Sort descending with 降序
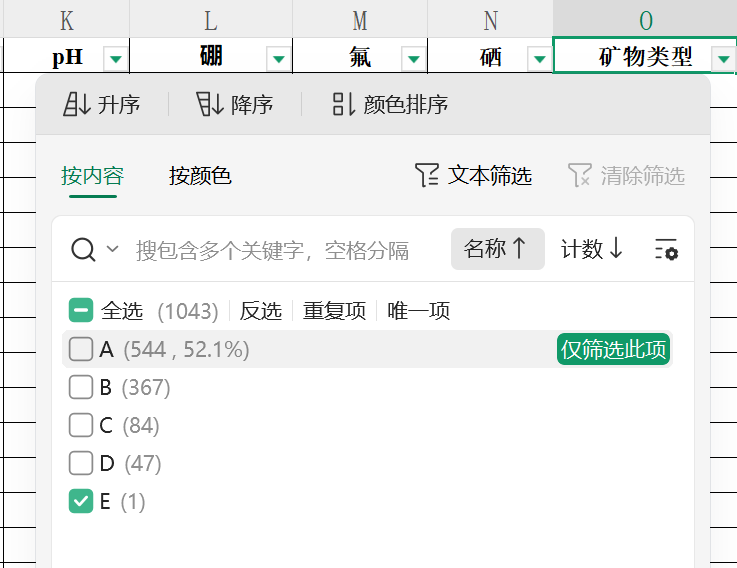This screenshot has height=568, width=737. click(235, 104)
